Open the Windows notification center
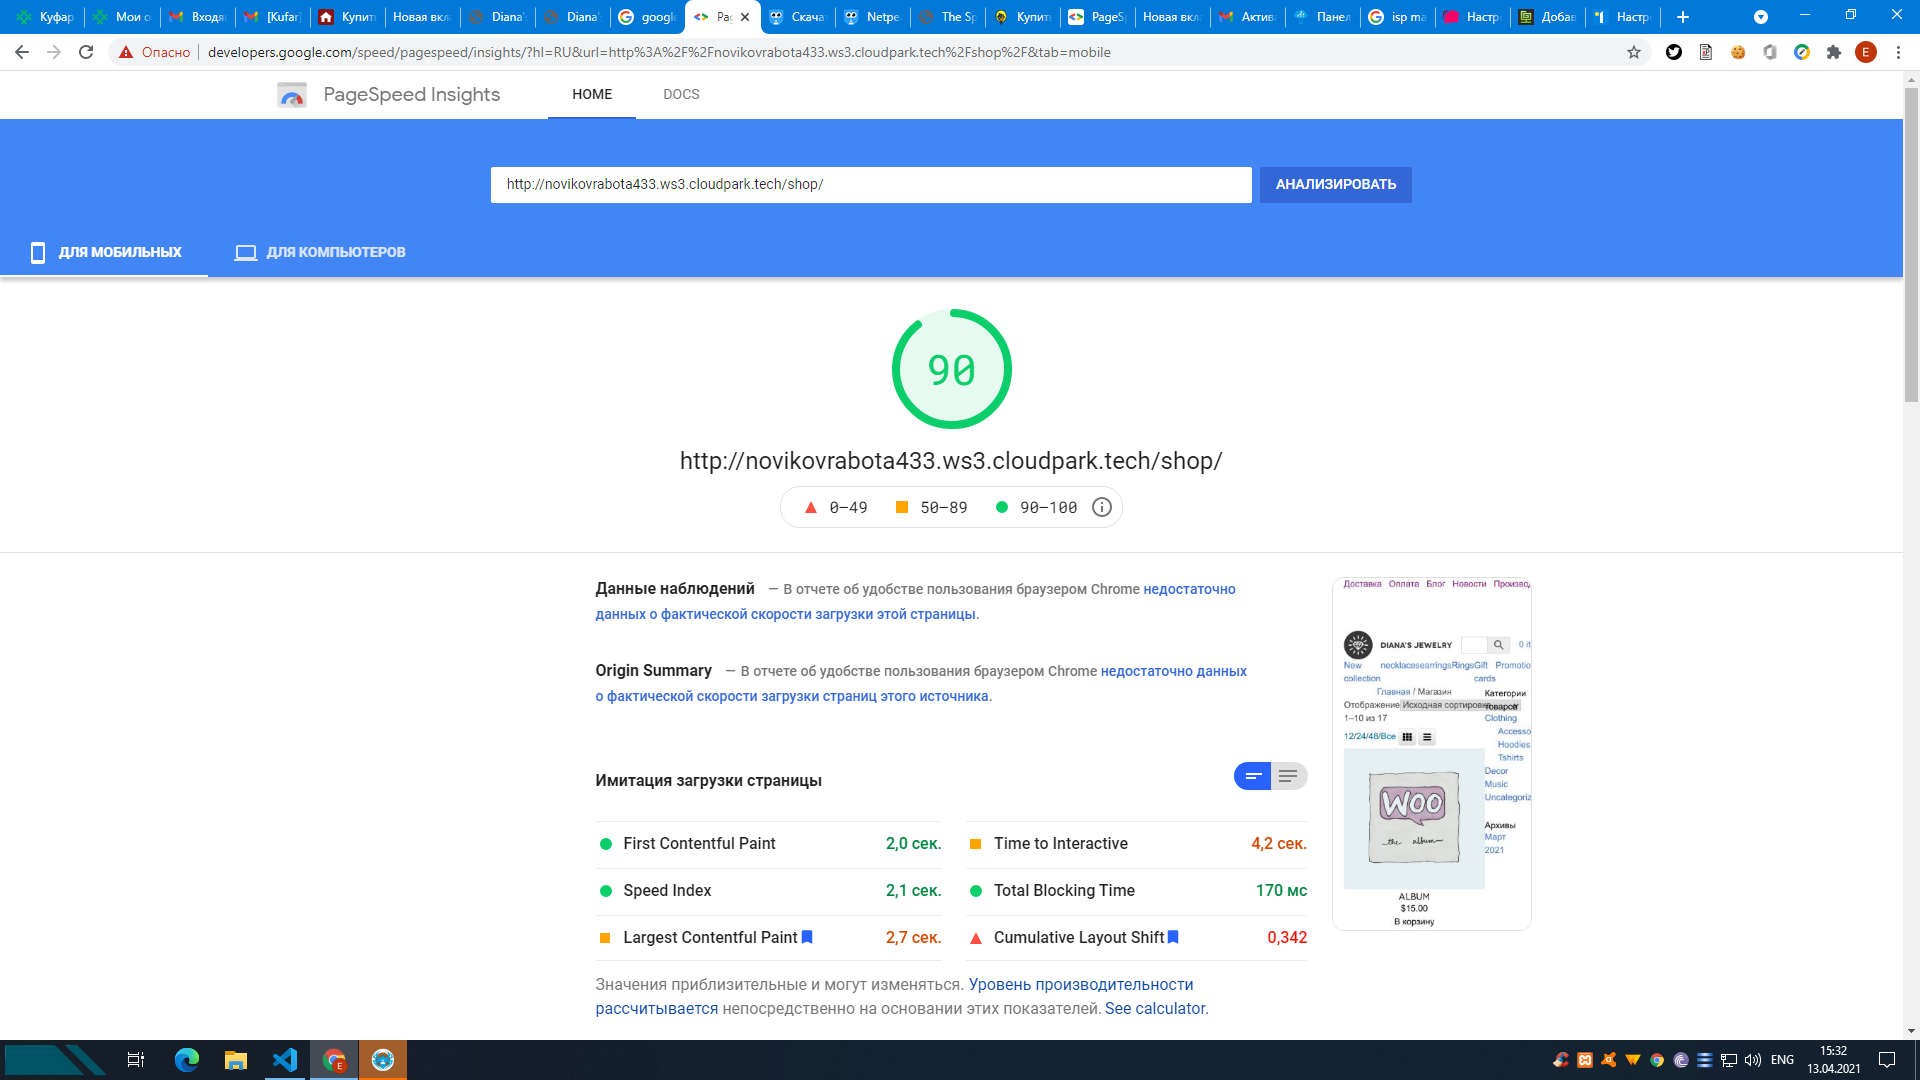 point(1887,1060)
